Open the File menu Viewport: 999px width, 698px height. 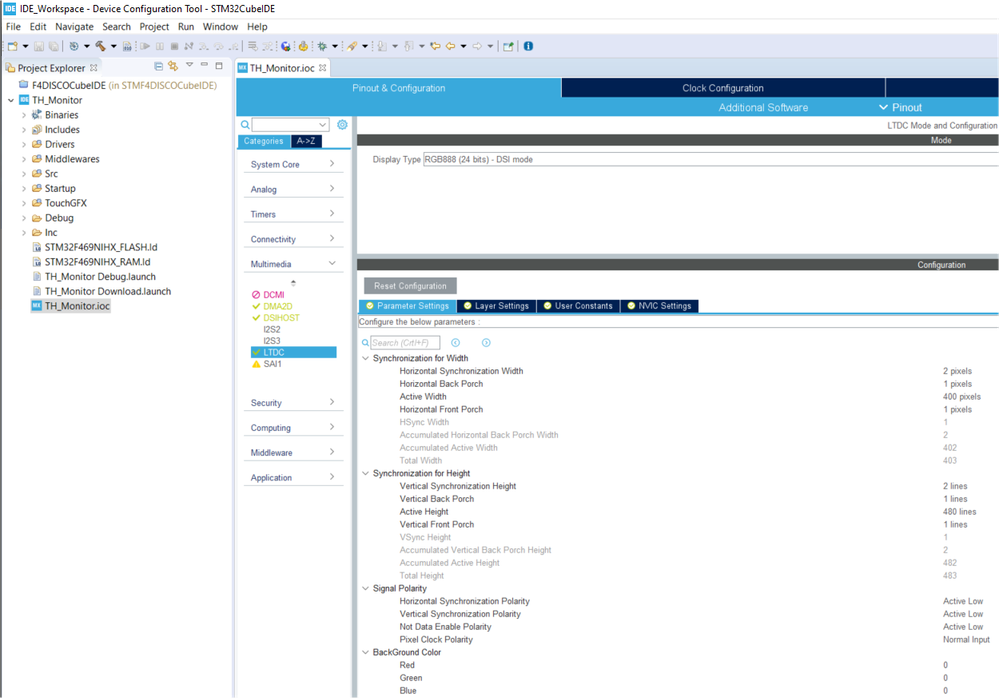click(x=13, y=27)
